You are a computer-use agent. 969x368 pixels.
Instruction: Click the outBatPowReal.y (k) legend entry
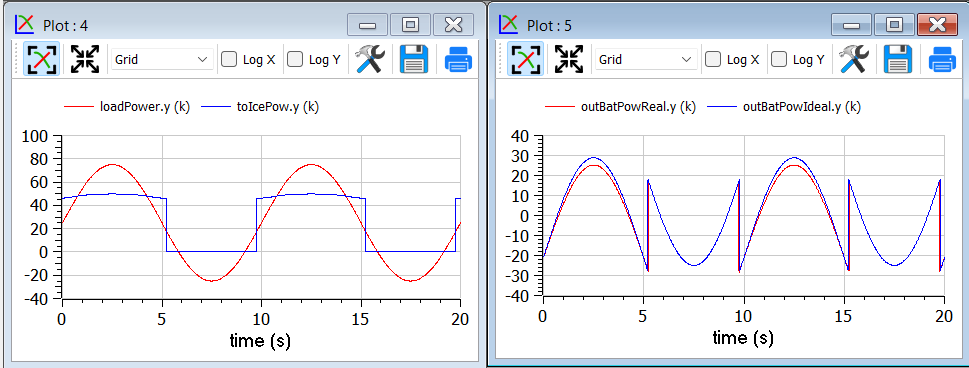click(x=621, y=107)
